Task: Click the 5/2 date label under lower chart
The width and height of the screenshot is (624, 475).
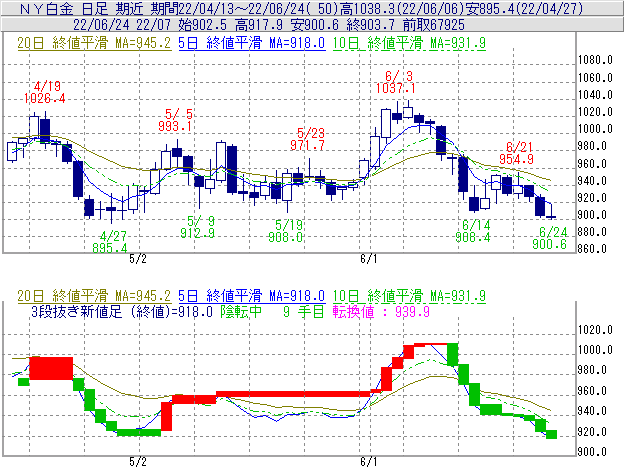Action: click(x=138, y=462)
